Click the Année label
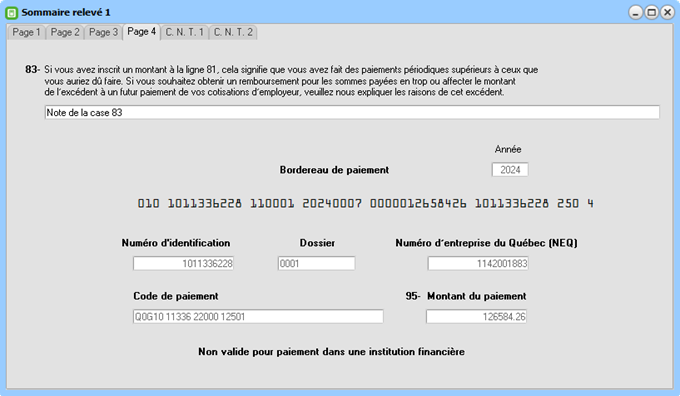Screen dimensions: 680x396 click(x=508, y=149)
